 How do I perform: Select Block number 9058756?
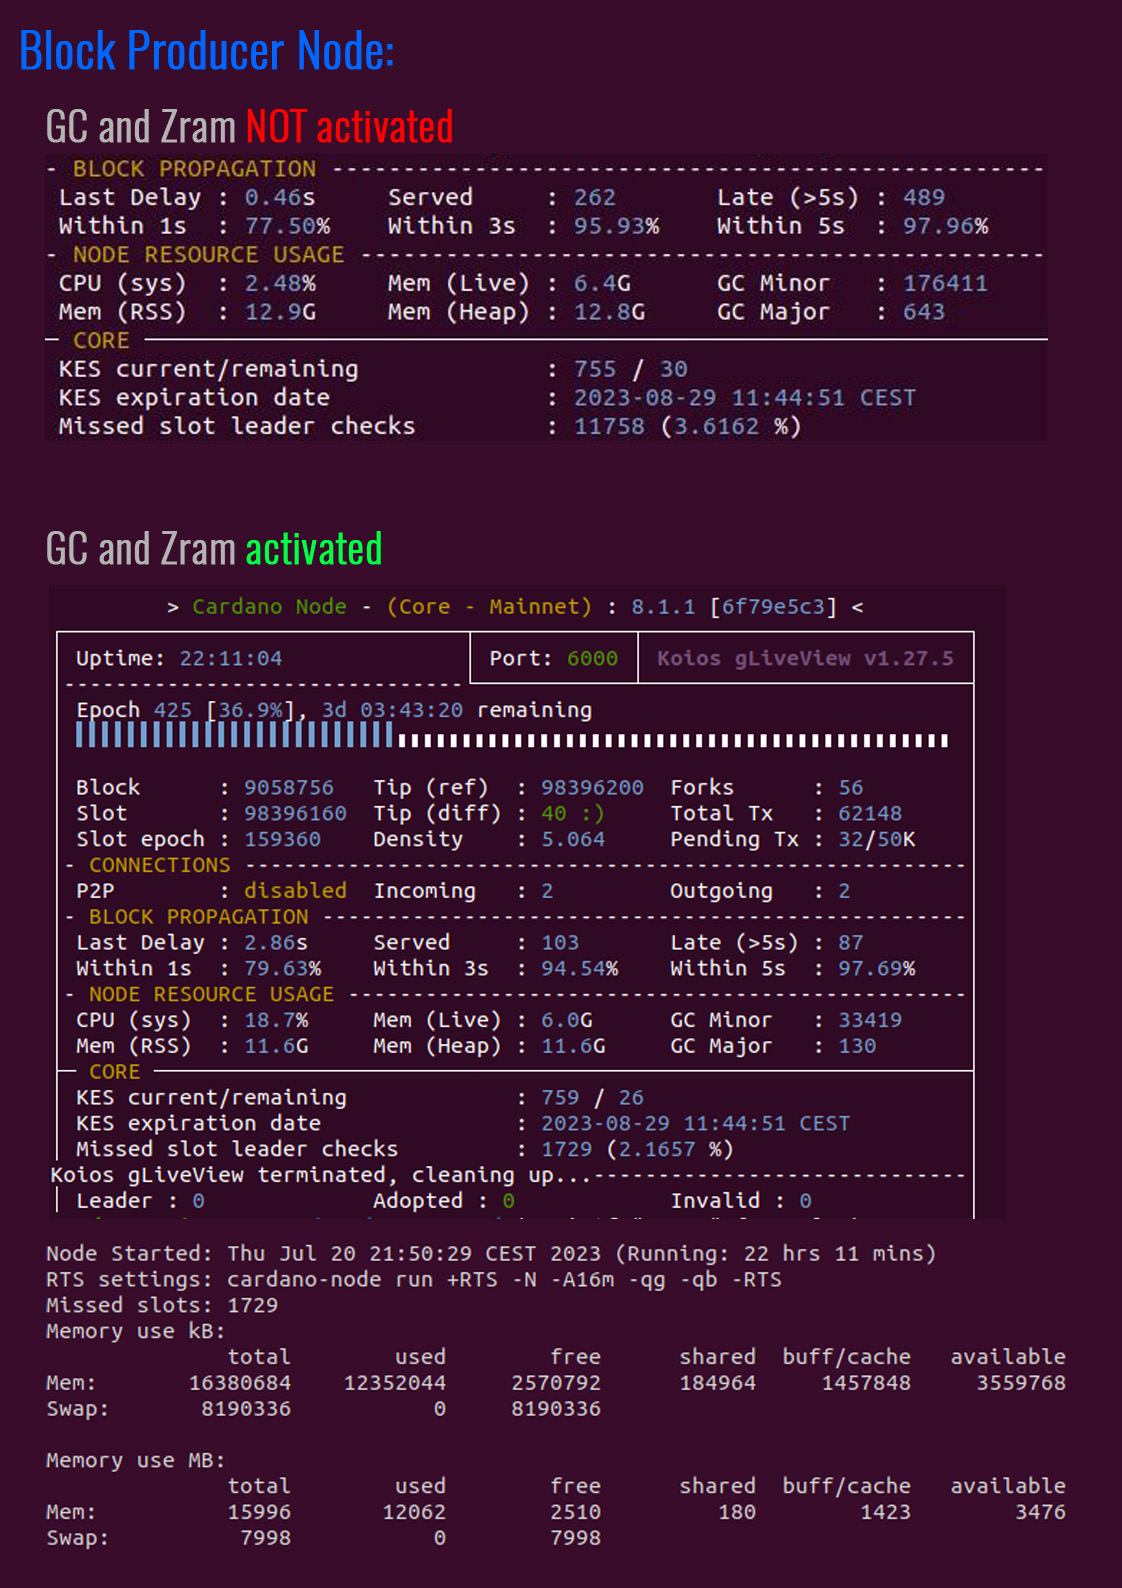[289, 788]
